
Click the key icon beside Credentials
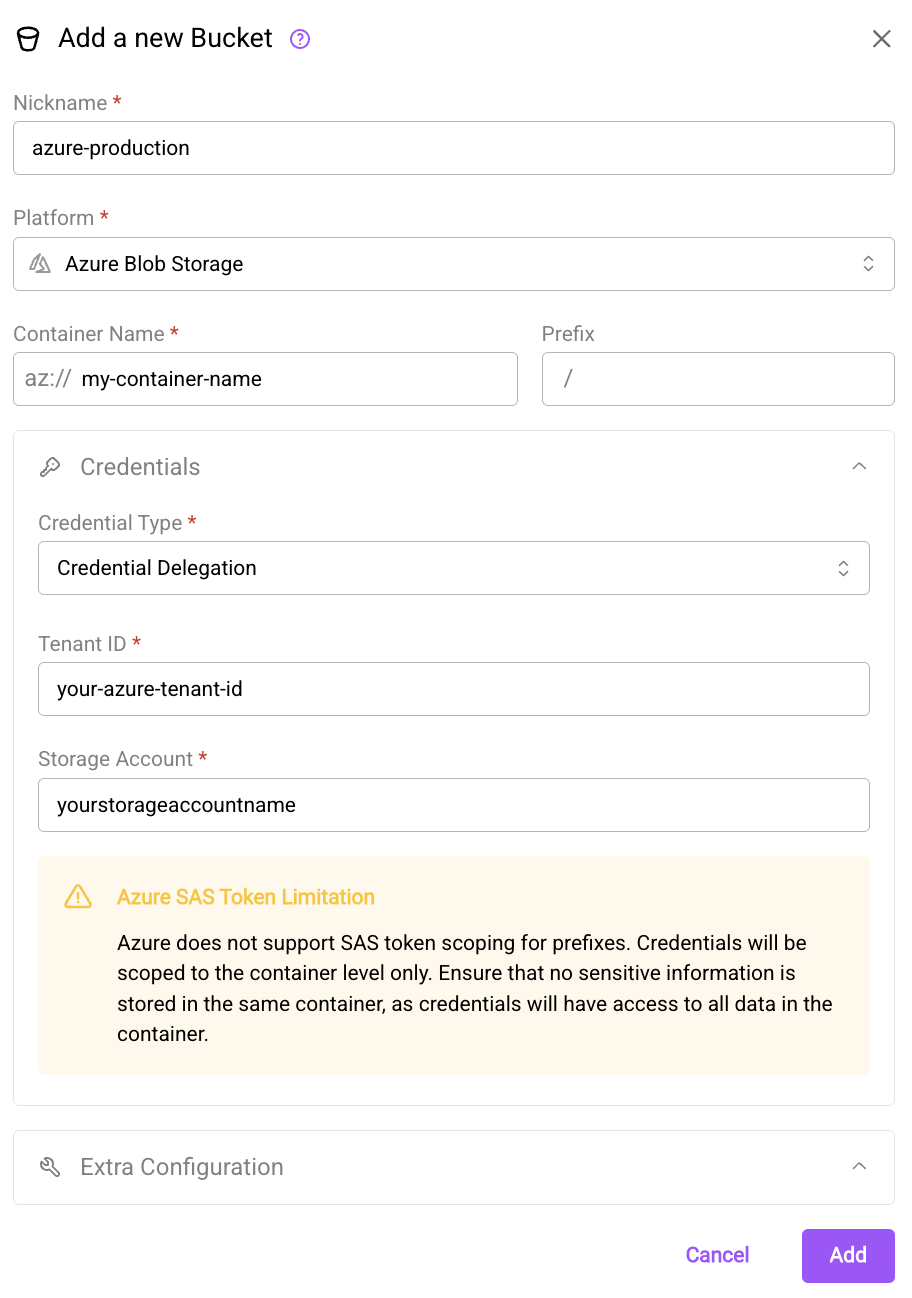click(50, 466)
